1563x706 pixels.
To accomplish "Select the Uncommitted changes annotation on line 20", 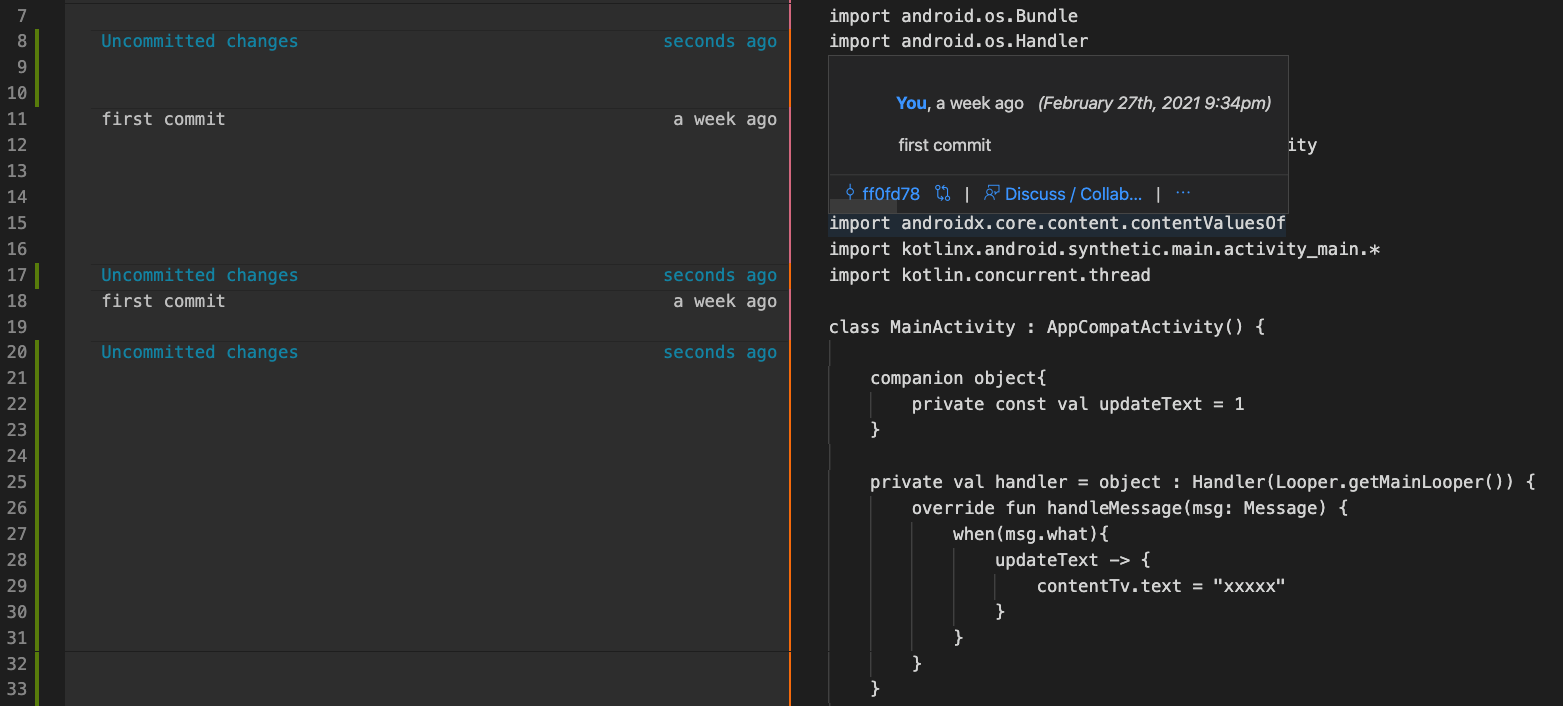I will pyautogui.click(x=199, y=352).
